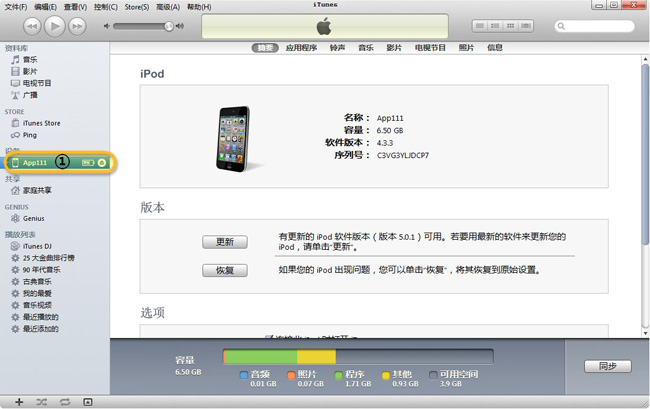
Task: Click the vertical scrollbar of summary pane
Action: [x=645, y=154]
